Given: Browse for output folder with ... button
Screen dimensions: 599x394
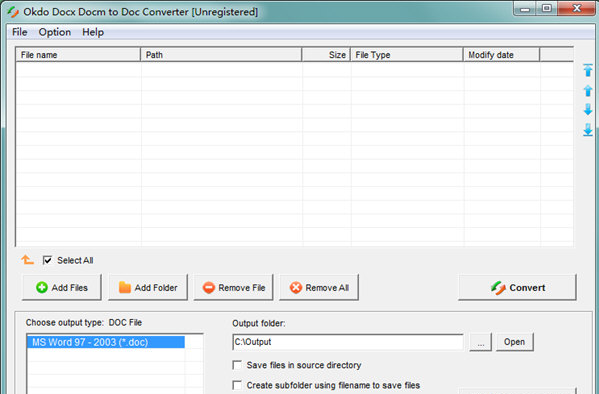Looking at the screenshot, I should (481, 342).
